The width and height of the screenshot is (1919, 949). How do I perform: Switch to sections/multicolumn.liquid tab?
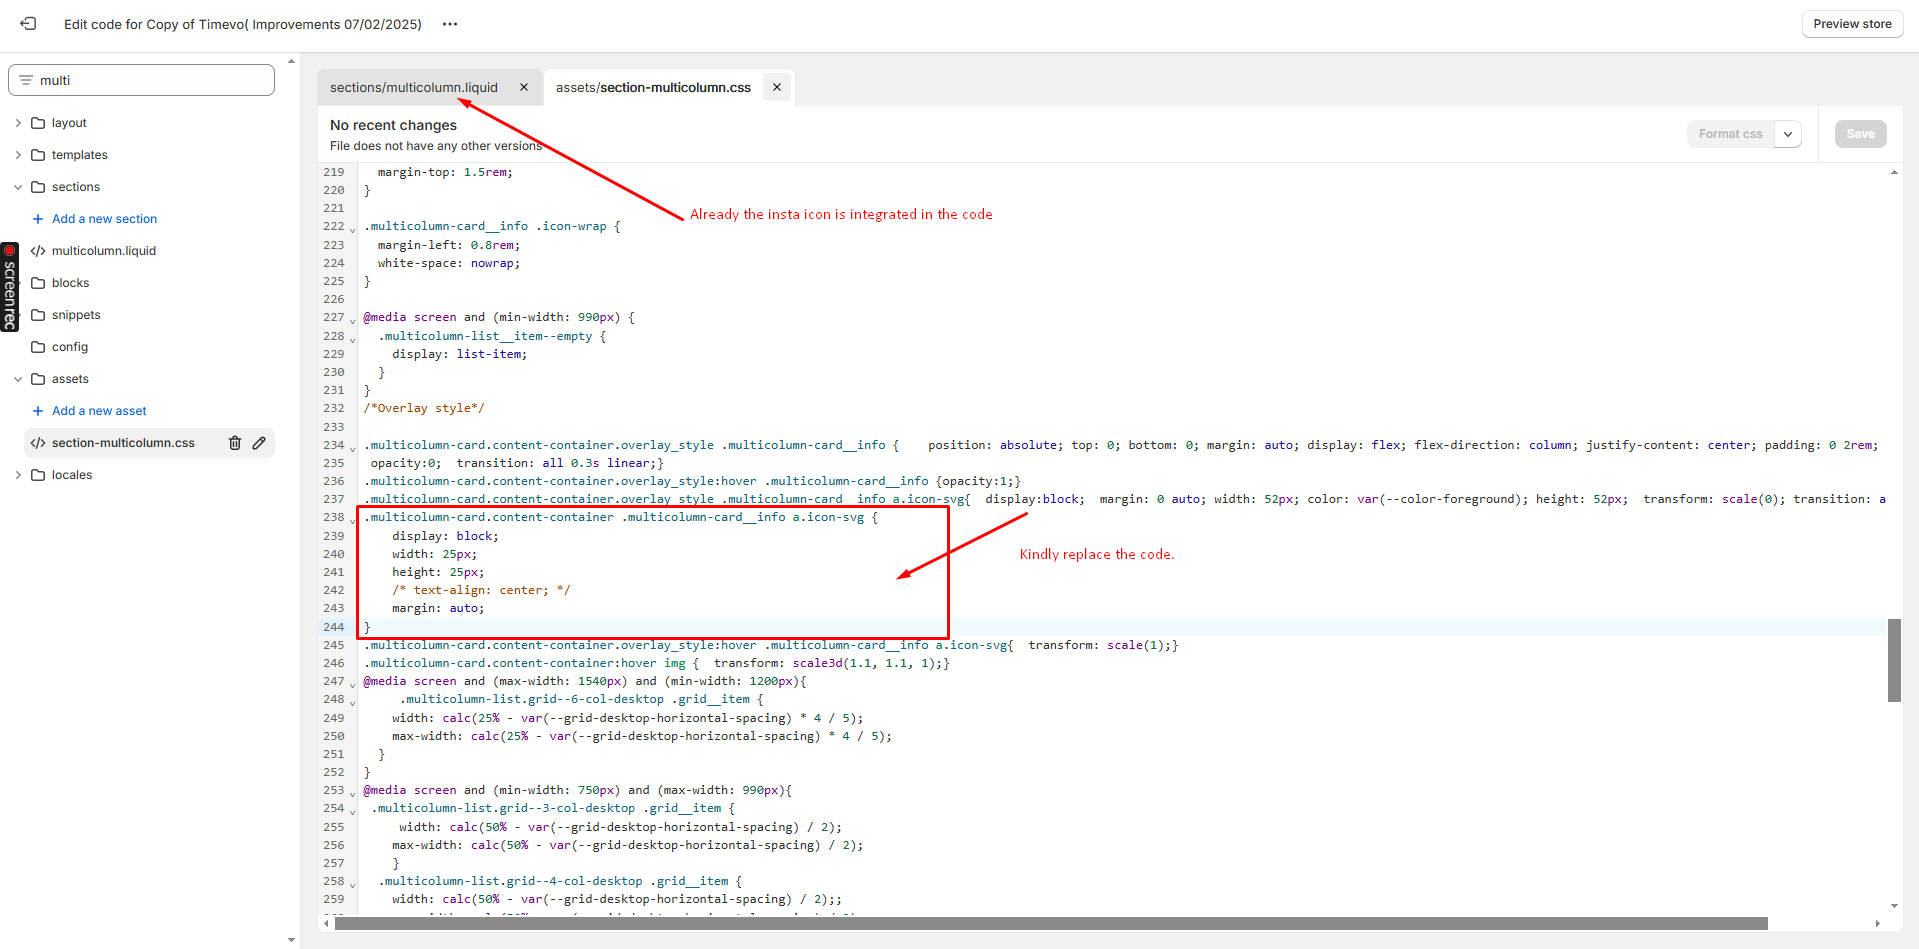pyautogui.click(x=414, y=87)
